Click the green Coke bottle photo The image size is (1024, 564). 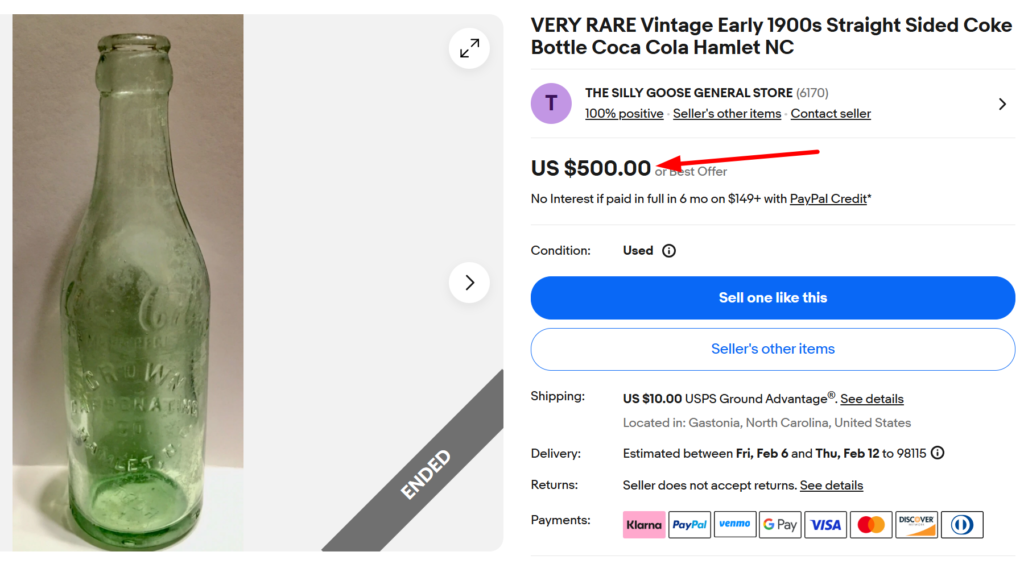(128, 282)
